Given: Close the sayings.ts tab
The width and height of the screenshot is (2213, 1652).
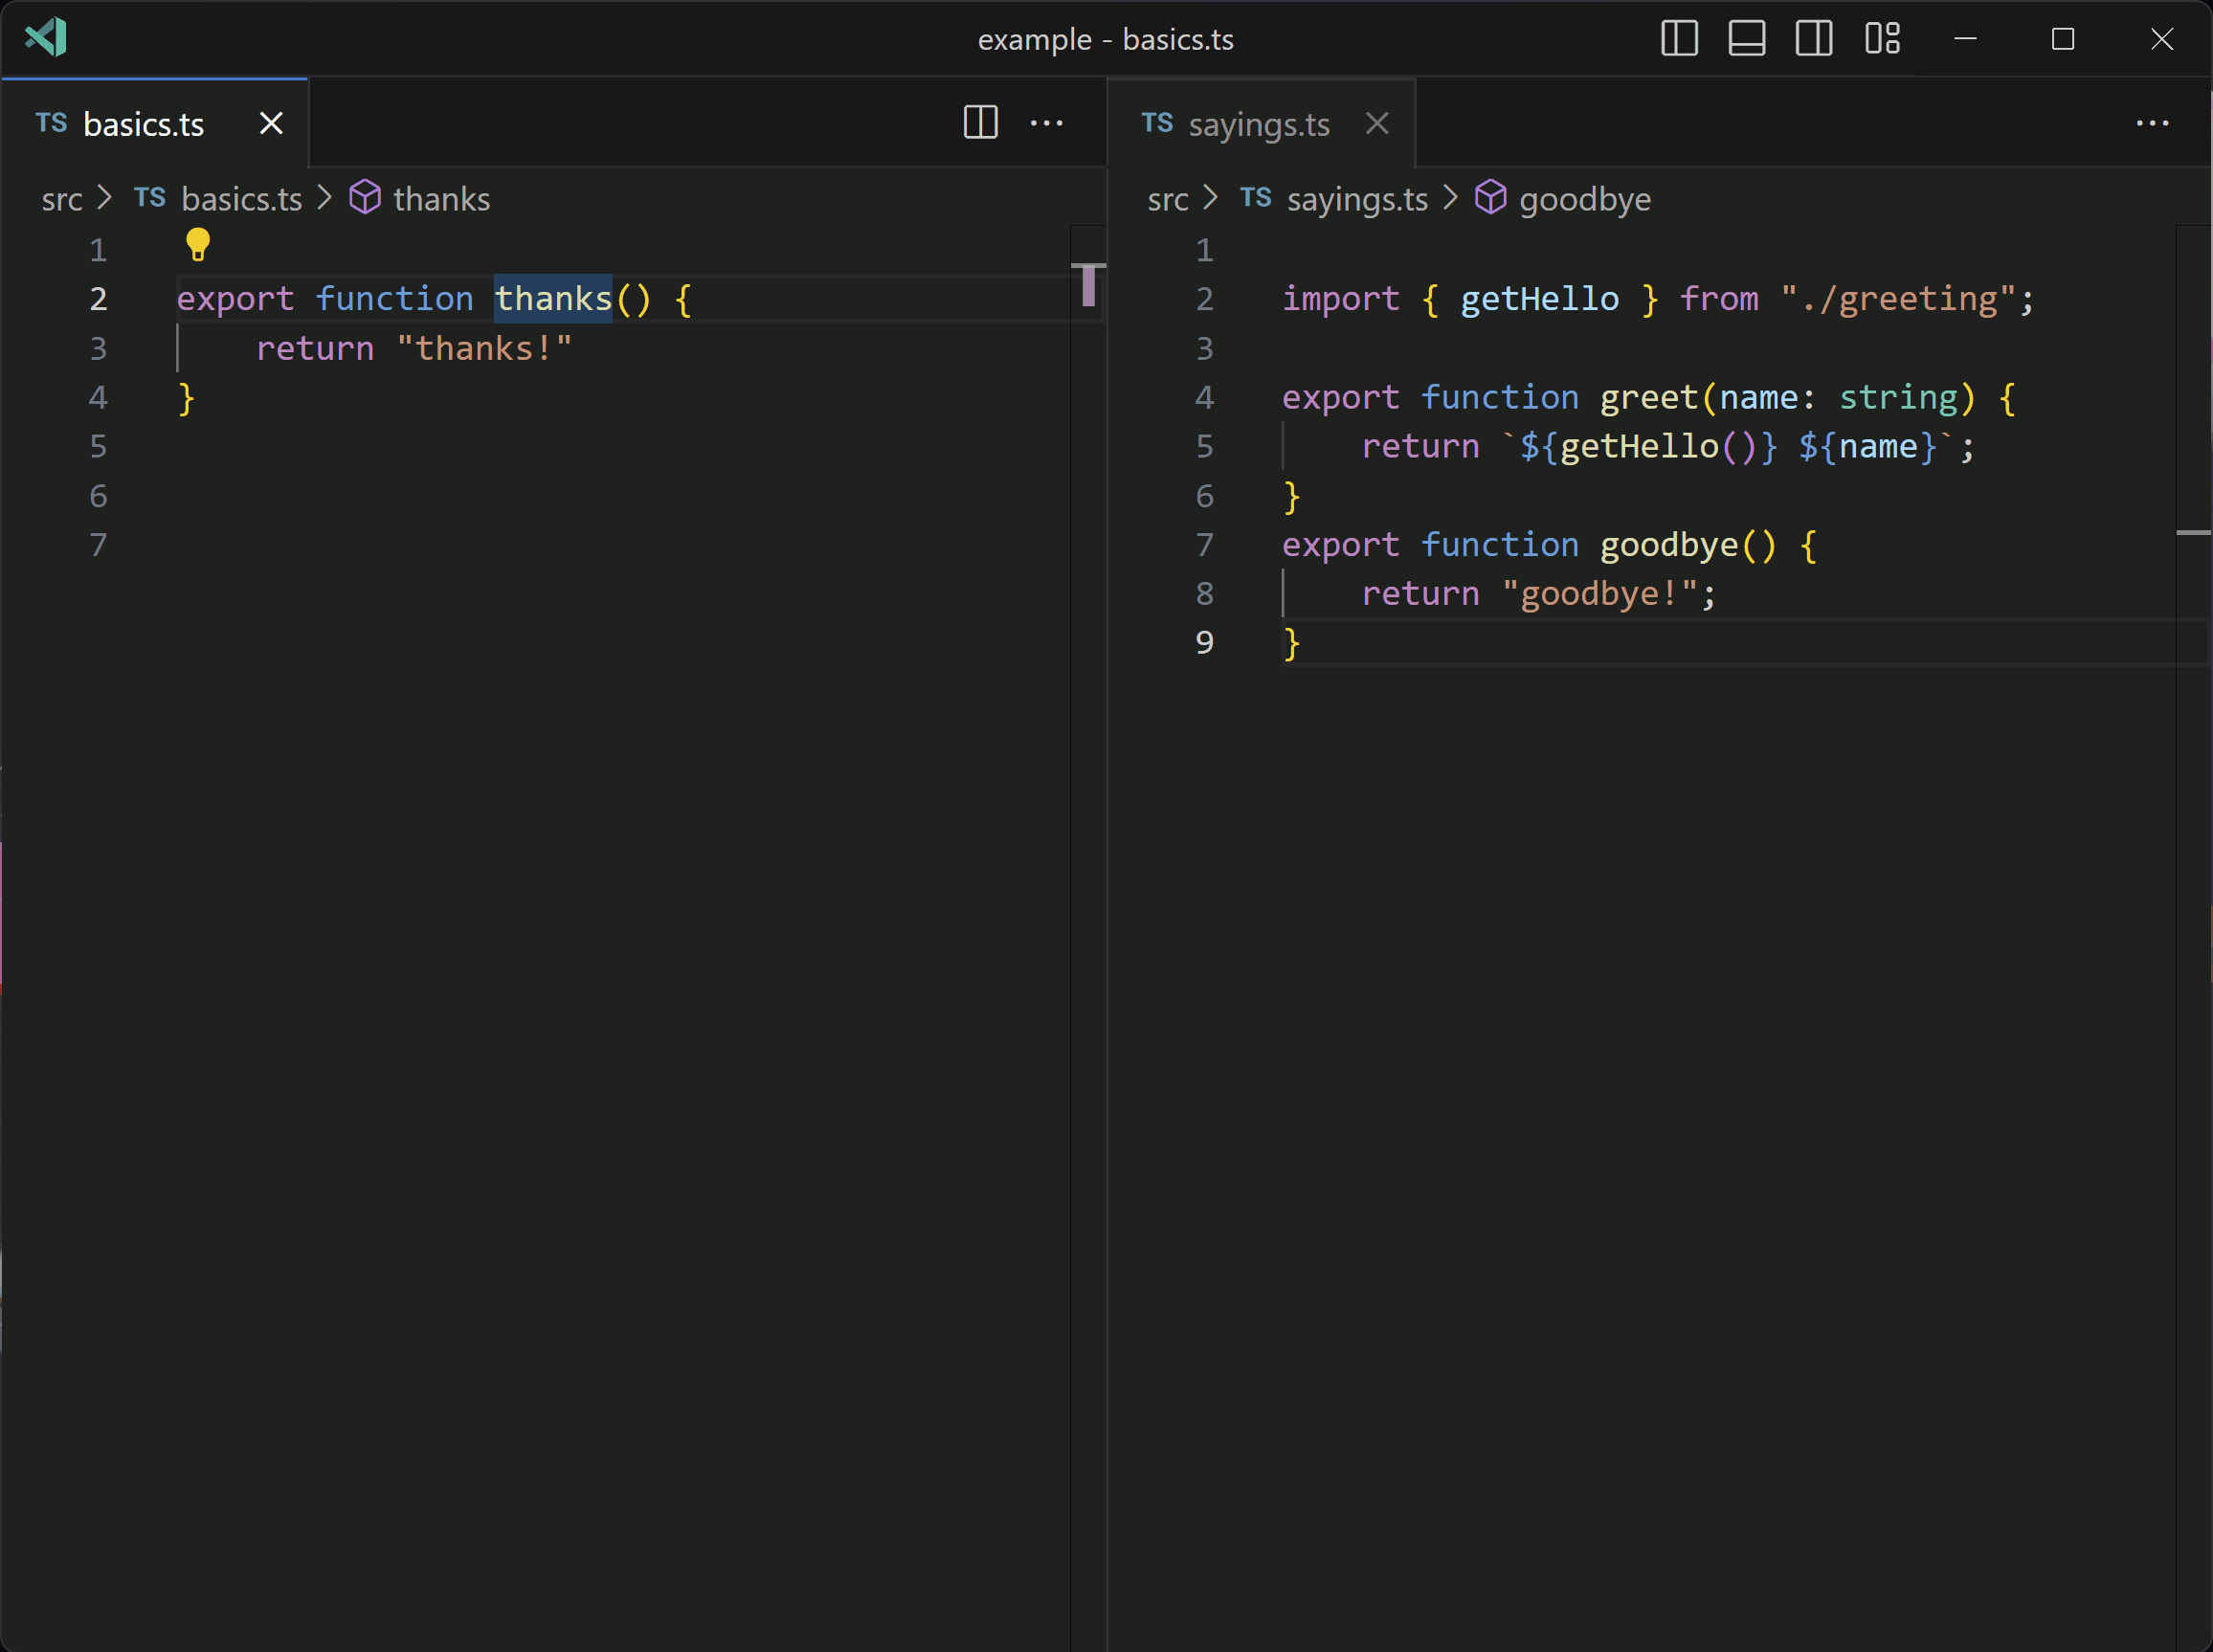Looking at the screenshot, I should coord(1377,123).
